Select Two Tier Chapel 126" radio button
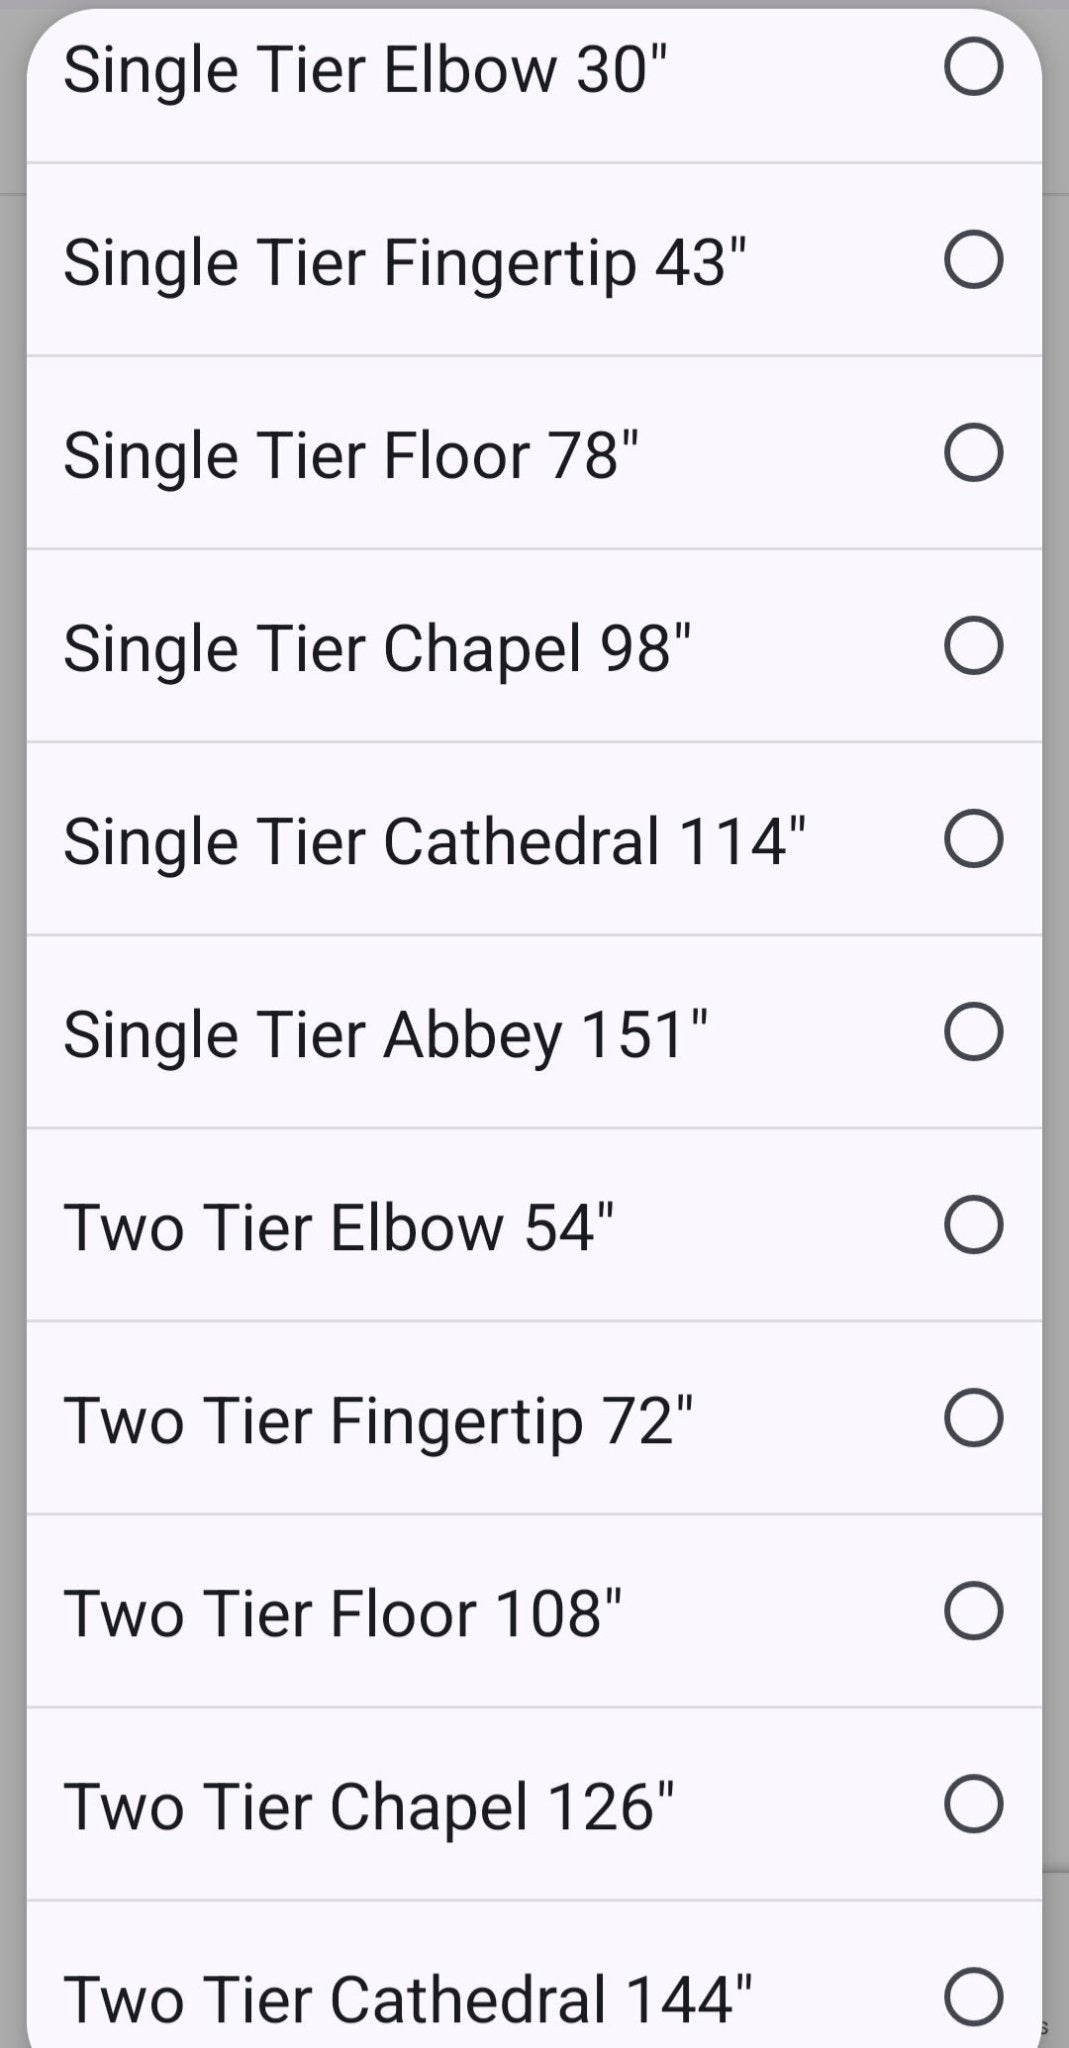This screenshot has width=1069, height=2048. 973,1804
